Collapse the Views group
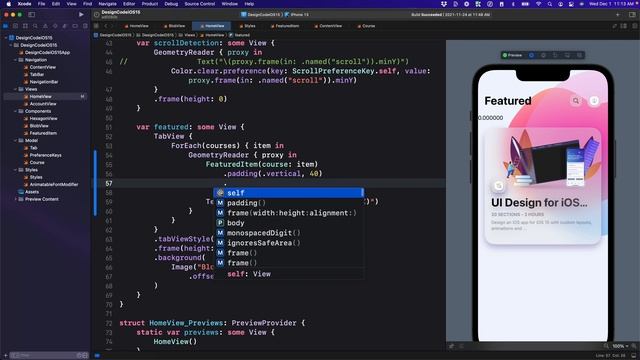The width and height of the screenshot is (640, 360). click(x=16, y=89)
